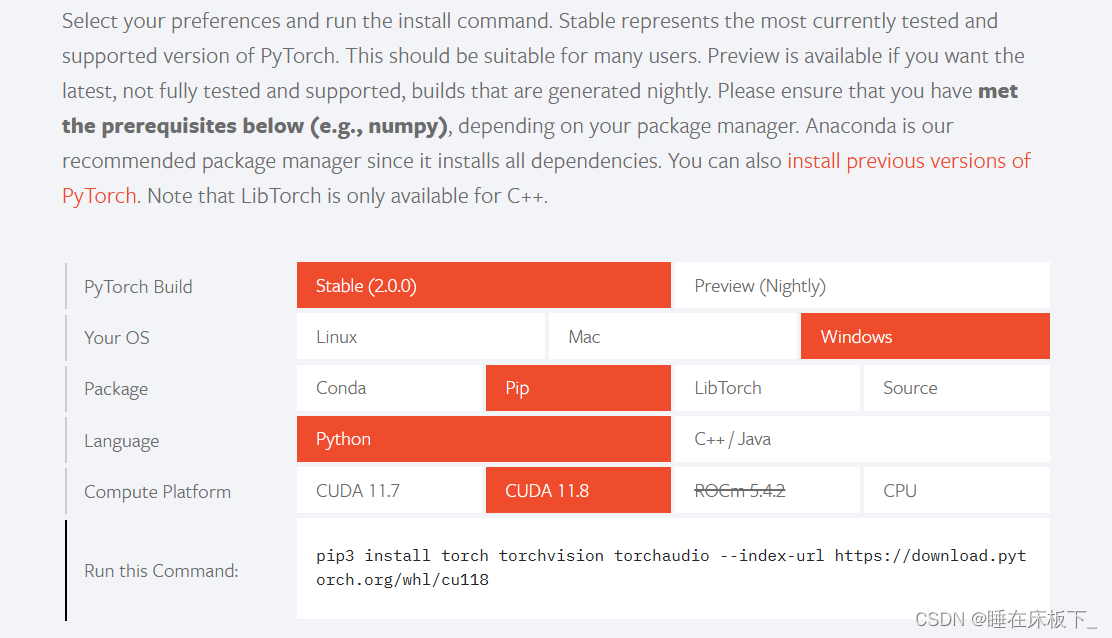The width and height of the screenshot is (1112, 638).
Task: Open the install previous versions of PyTorch link
Action: pyautogui.click(x=908, y=161)
